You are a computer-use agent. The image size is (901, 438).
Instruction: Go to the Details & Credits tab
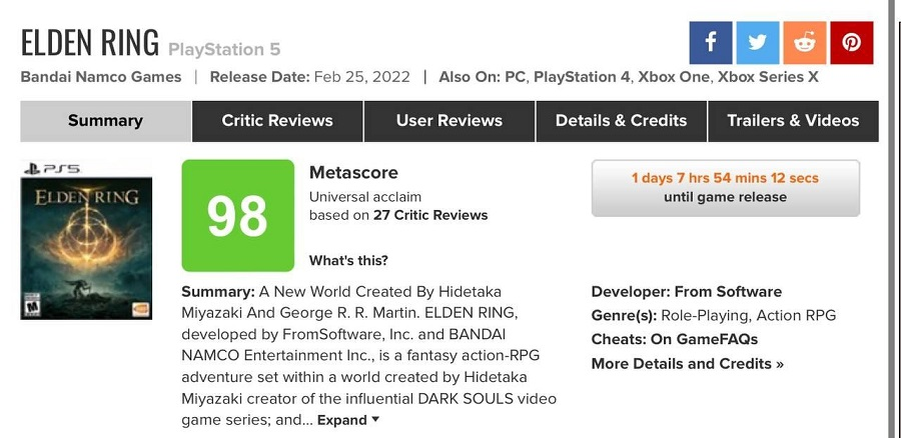(621, 121)
